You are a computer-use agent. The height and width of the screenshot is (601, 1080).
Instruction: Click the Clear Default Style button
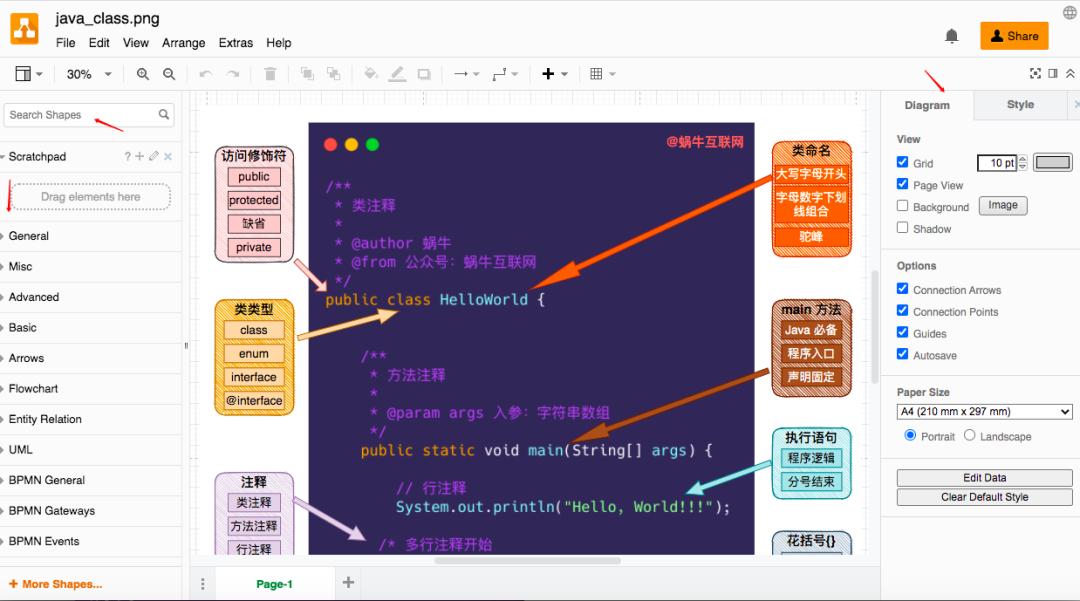pos(983,496)
